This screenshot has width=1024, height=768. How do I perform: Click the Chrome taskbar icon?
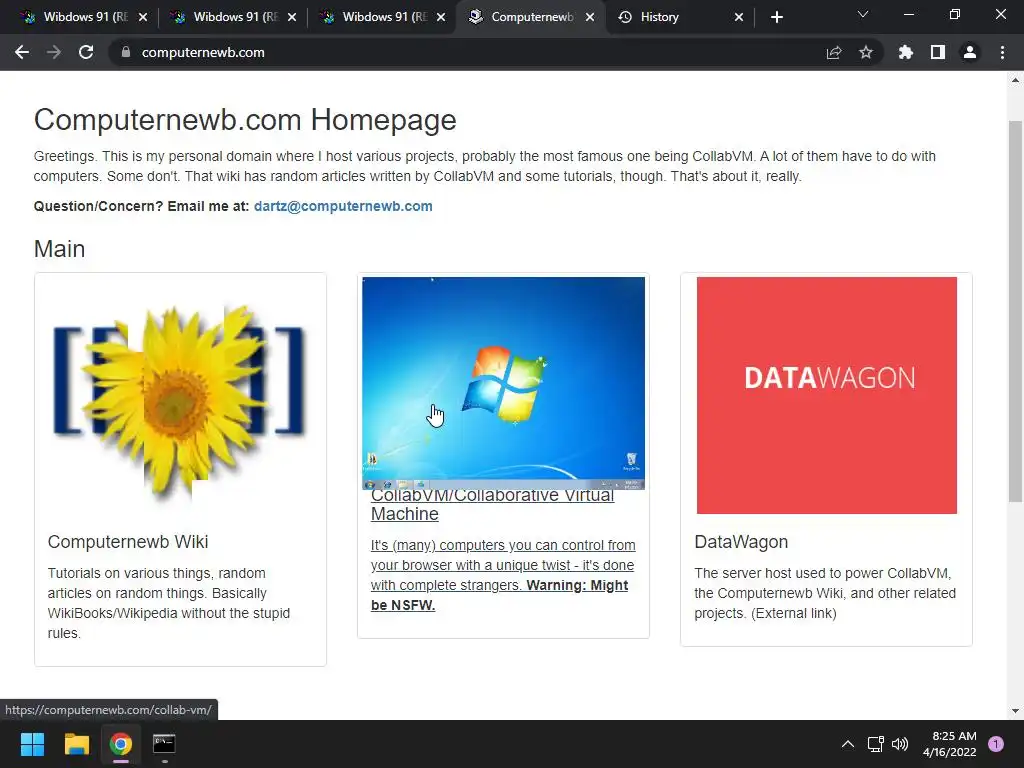(121, 744)
